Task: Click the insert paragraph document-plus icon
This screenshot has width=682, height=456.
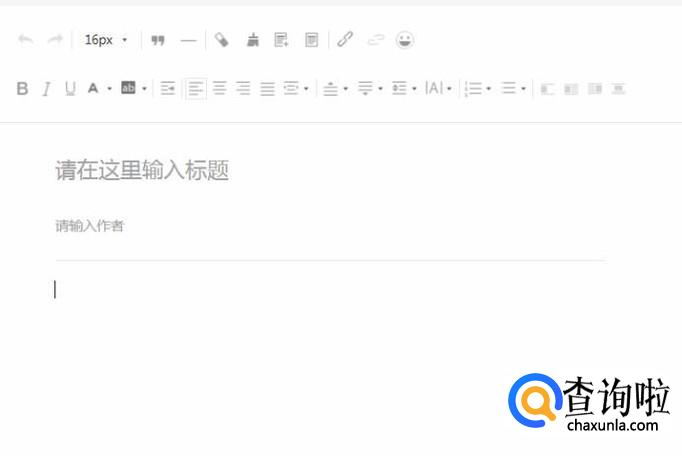Action: tap(281, 40)
